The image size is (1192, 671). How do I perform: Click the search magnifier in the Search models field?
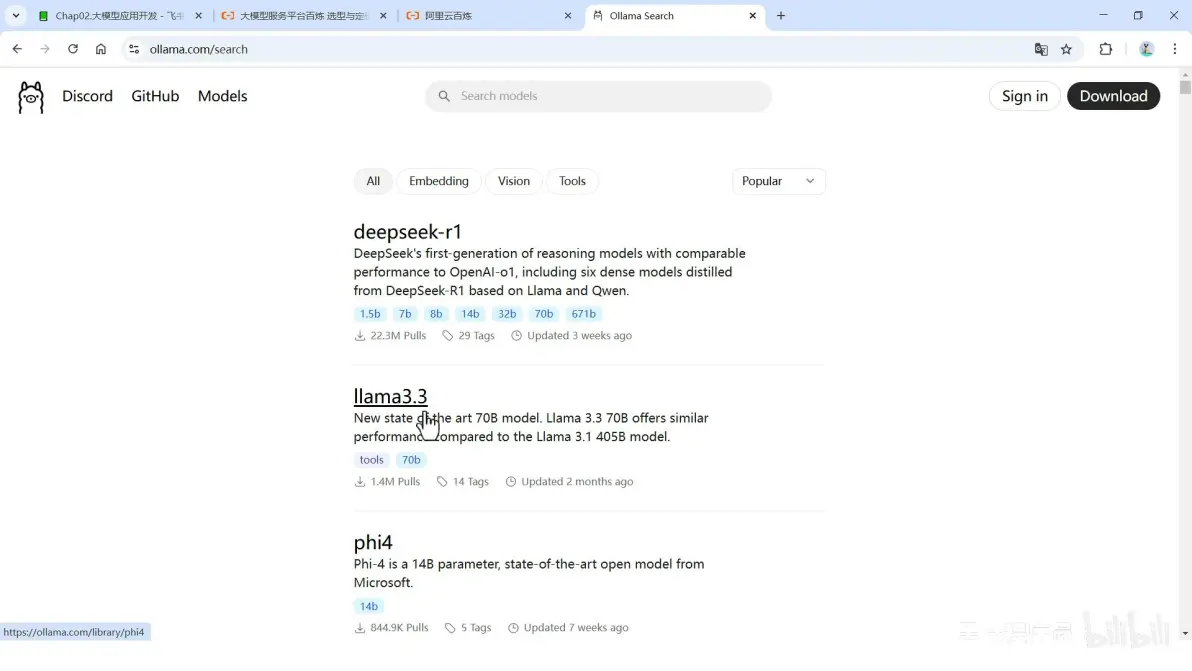pos(444,96)
